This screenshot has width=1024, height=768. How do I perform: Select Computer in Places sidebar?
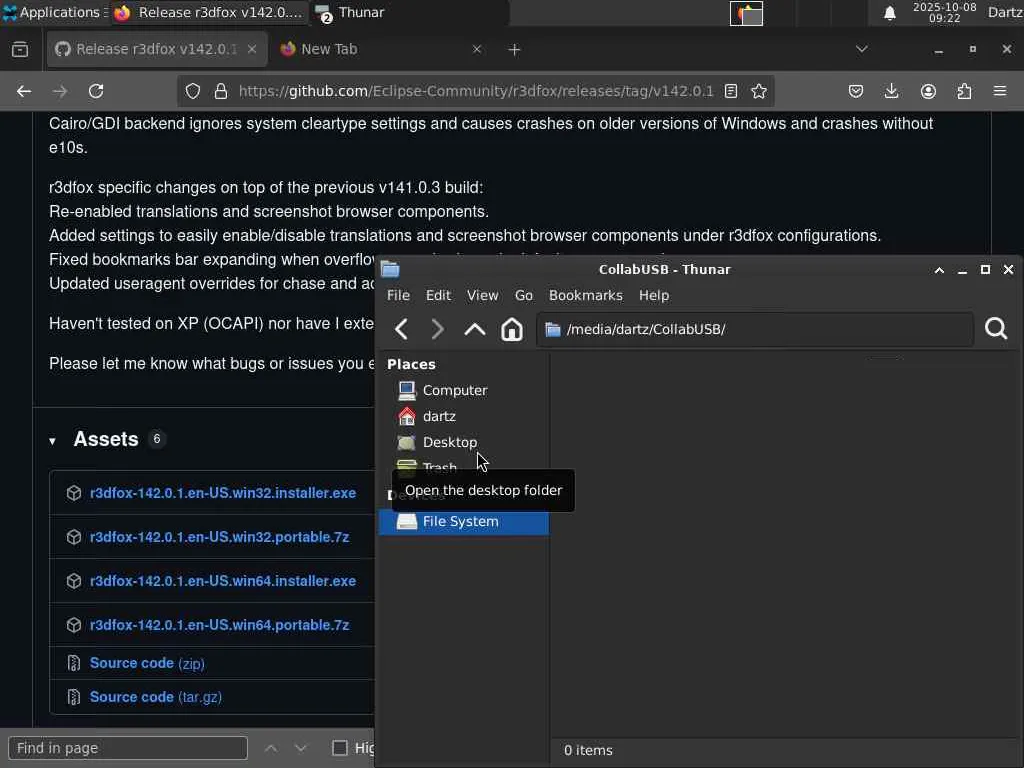pos(464,391)
